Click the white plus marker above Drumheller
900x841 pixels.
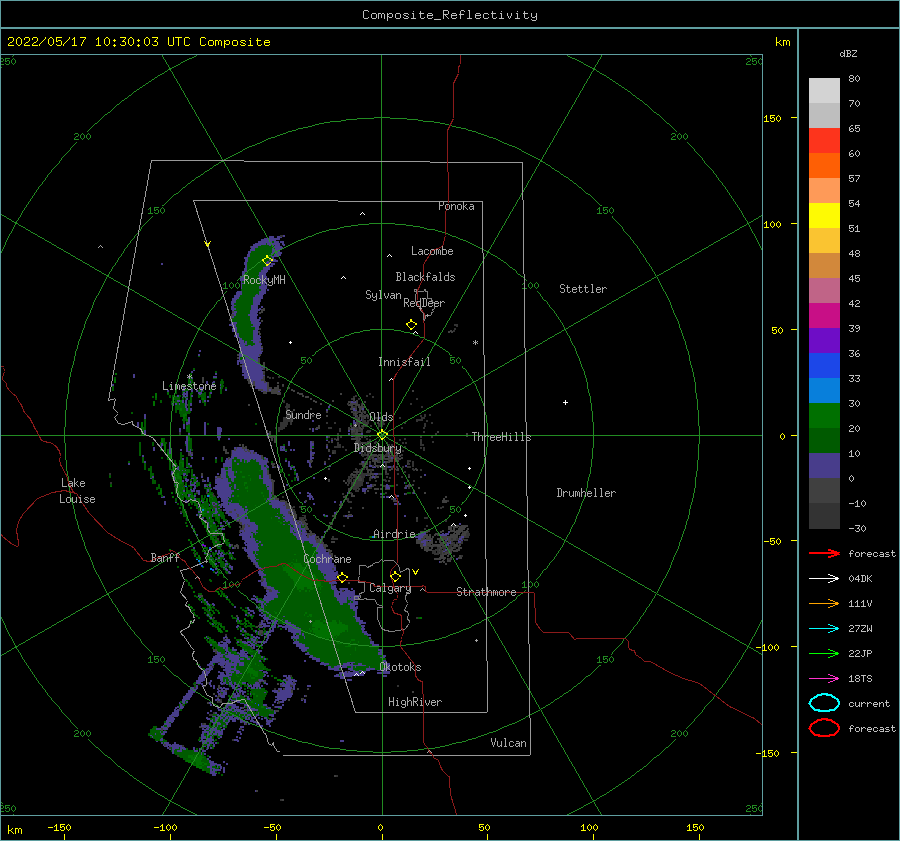coord(565,402)
